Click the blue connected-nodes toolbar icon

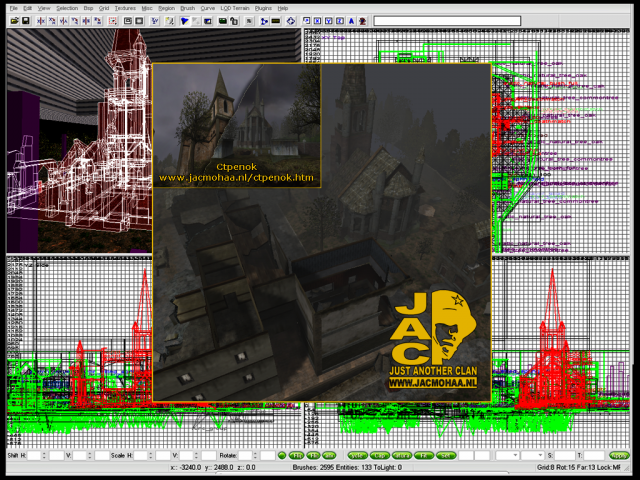click(264, 21)
